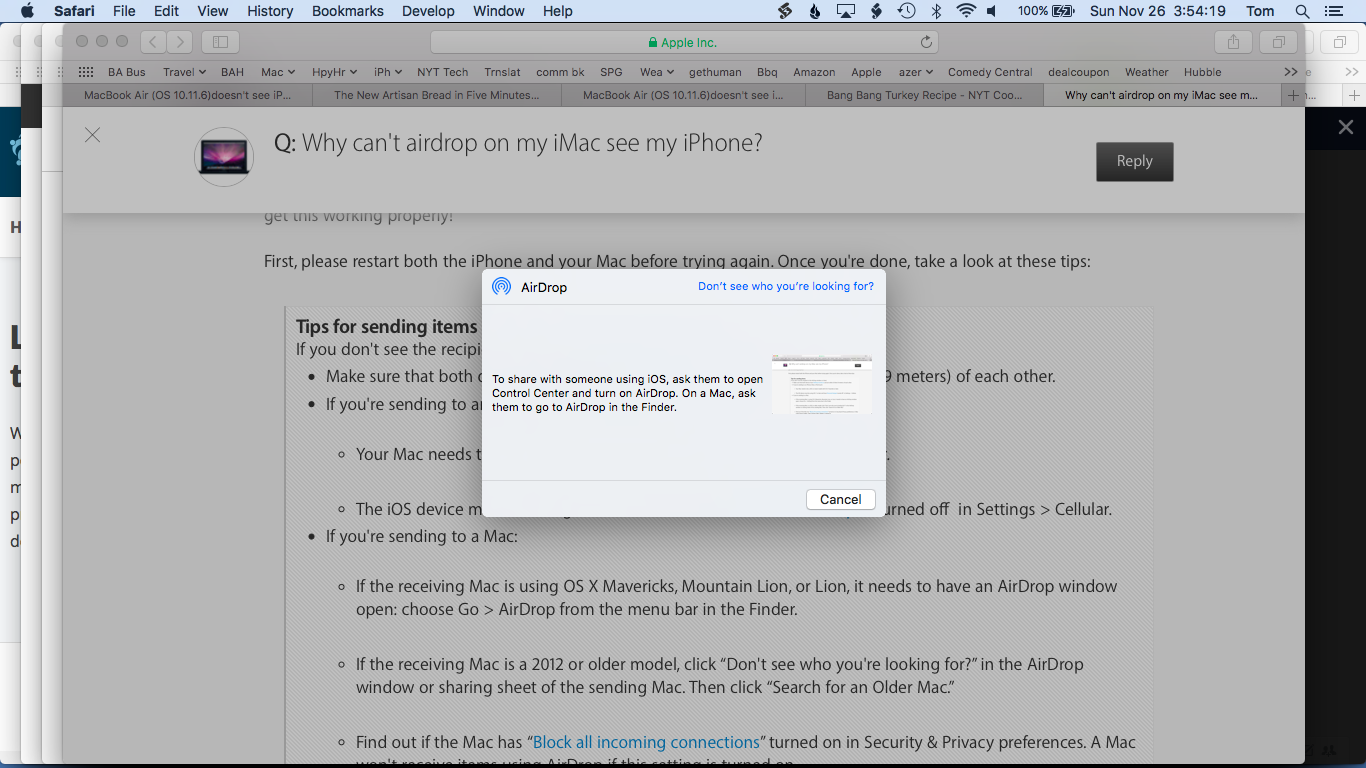The width and height of the screenshot is (1366, 768).
Task: Open the Comedy Central bookmark
Action: pyautogui.click(x=990, y=72)
